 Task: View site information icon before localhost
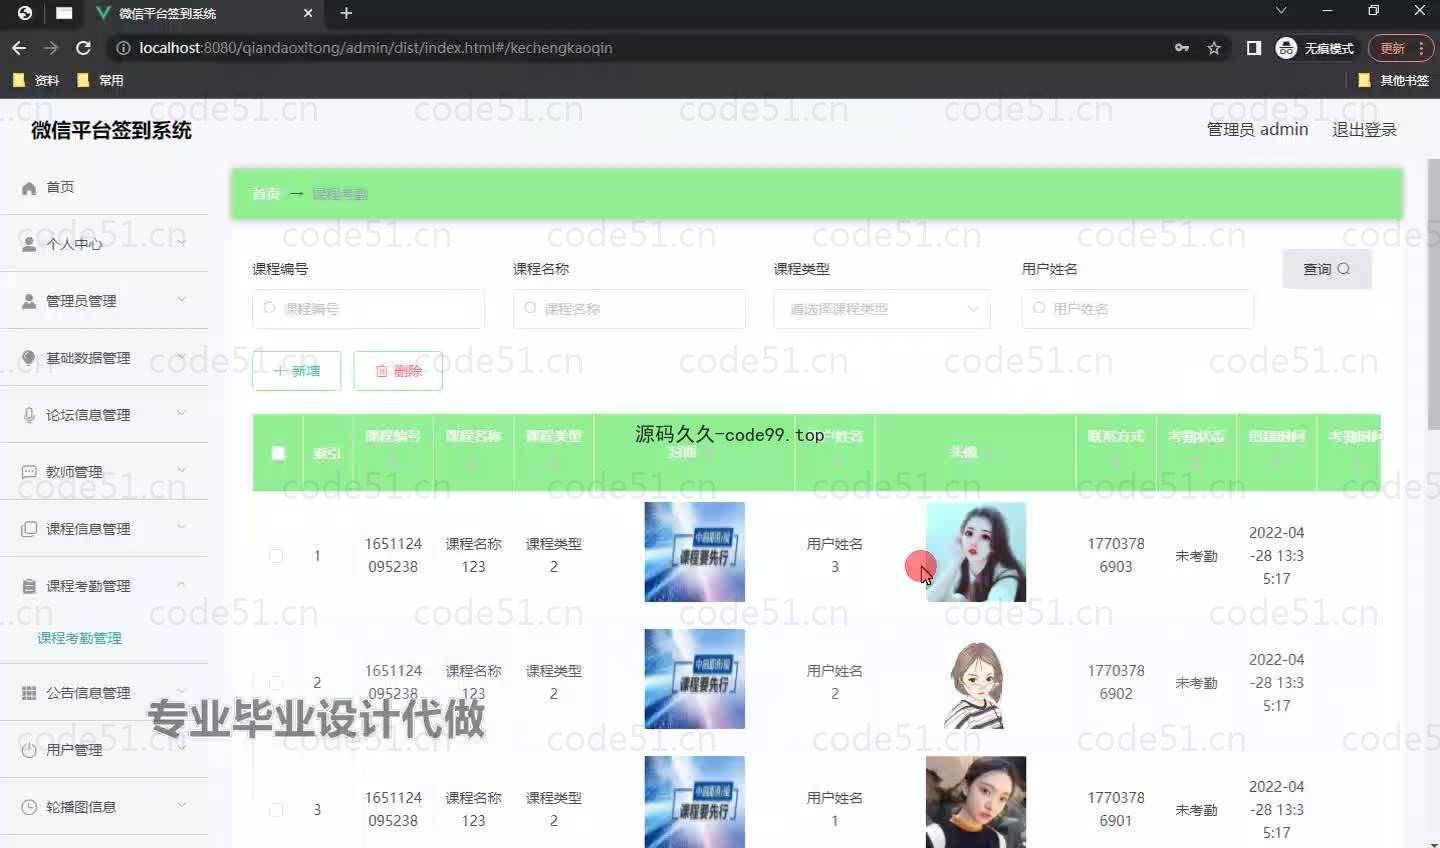pos(123,48)
